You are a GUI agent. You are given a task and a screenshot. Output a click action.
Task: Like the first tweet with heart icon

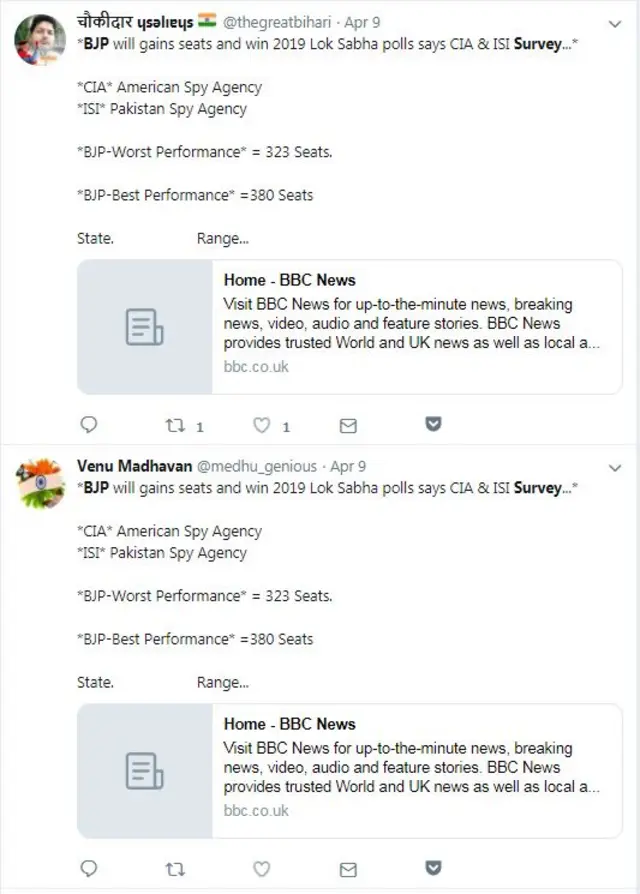(x=262, y=425)
